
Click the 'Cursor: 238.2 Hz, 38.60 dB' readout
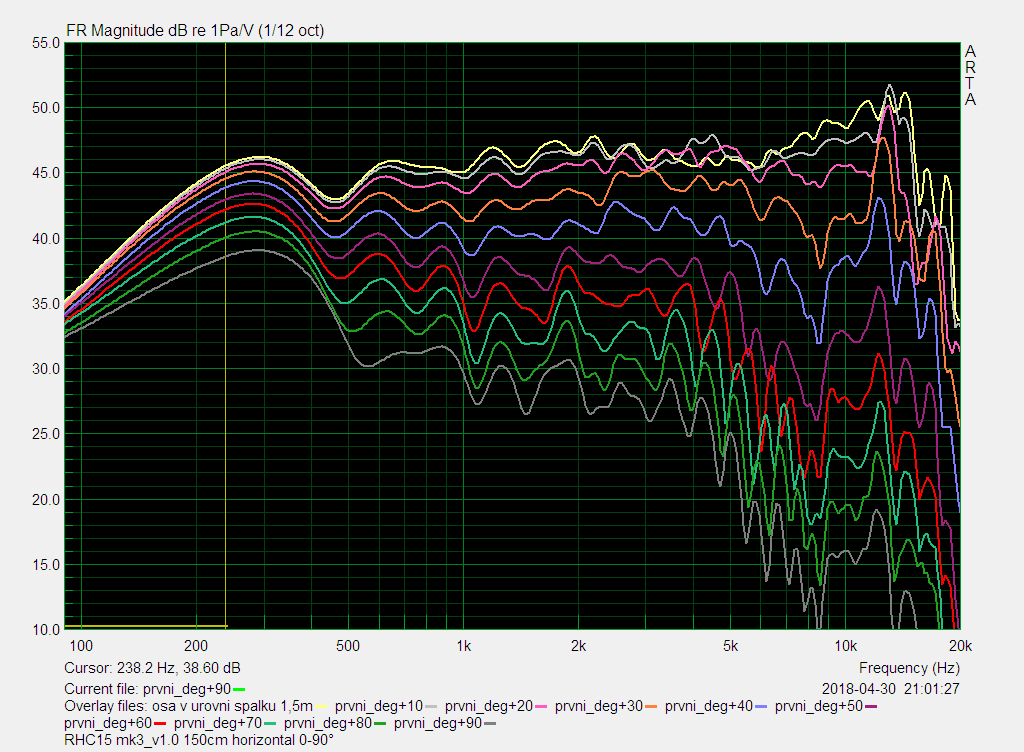152,668
